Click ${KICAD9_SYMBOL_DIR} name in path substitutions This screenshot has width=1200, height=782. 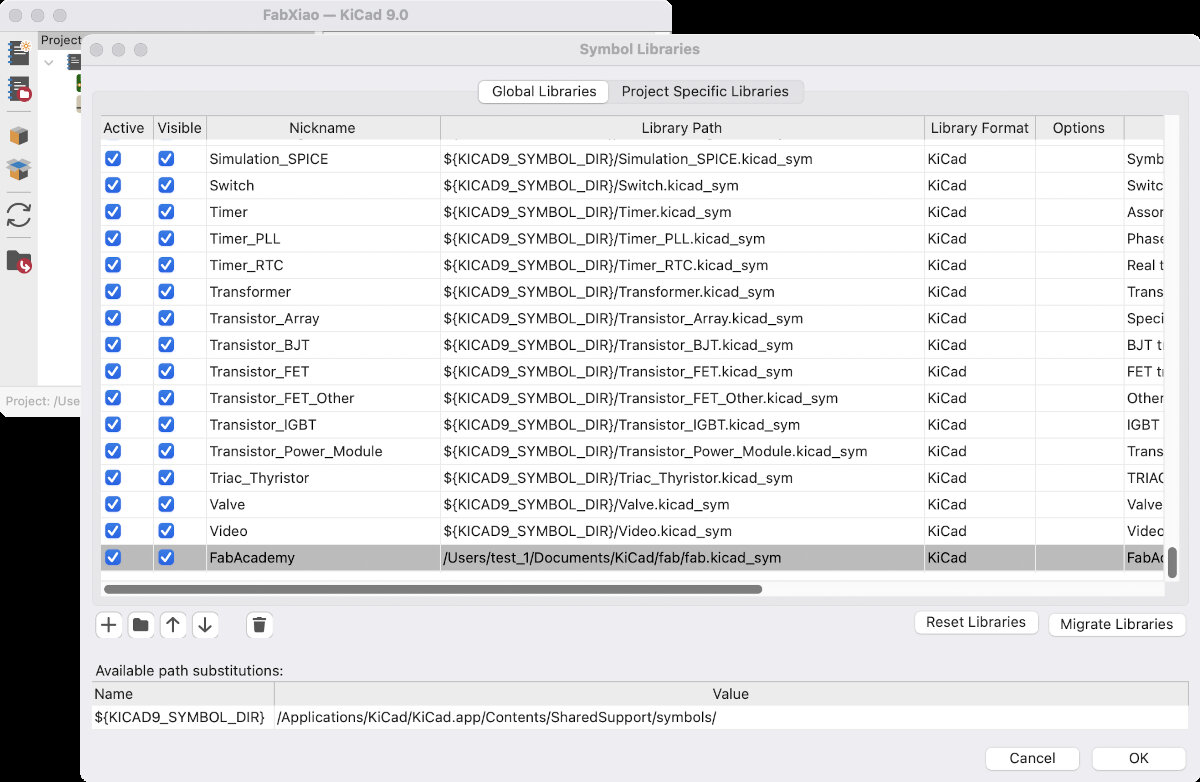[x=183, y=718]
